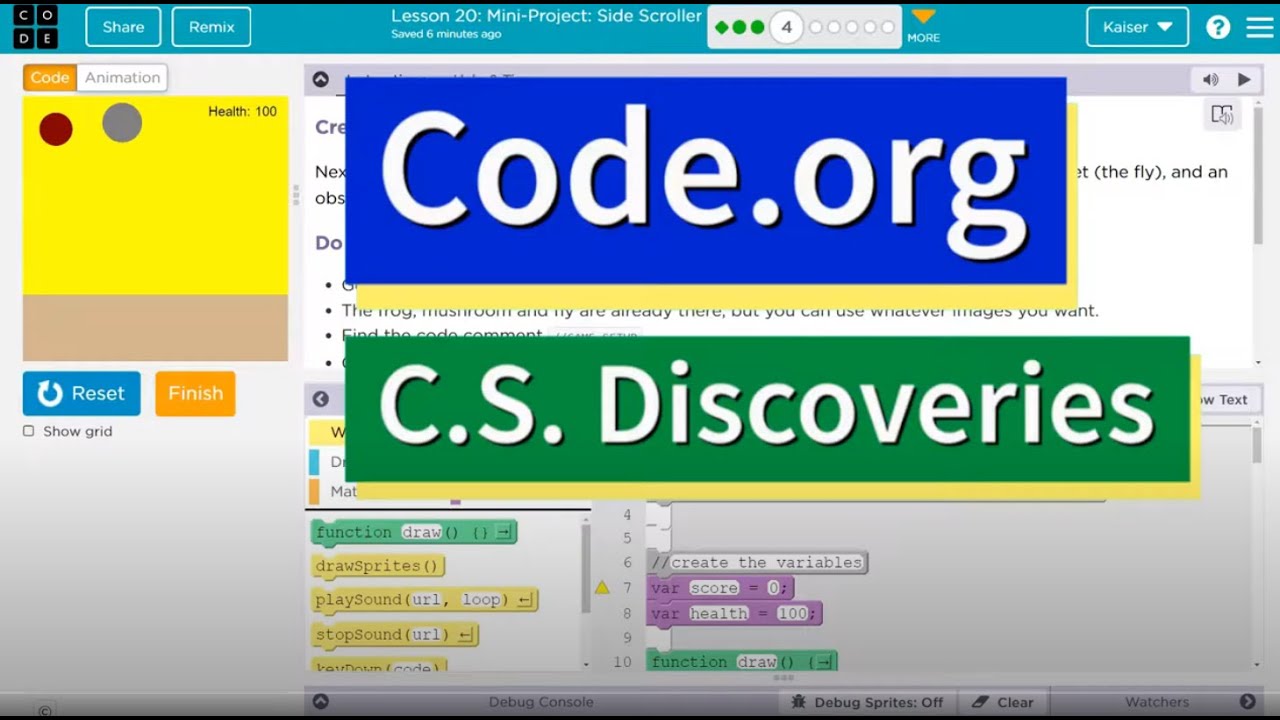Click the Reset button
The height and width of the screenshot is (720, 1280).
point(82,394)
